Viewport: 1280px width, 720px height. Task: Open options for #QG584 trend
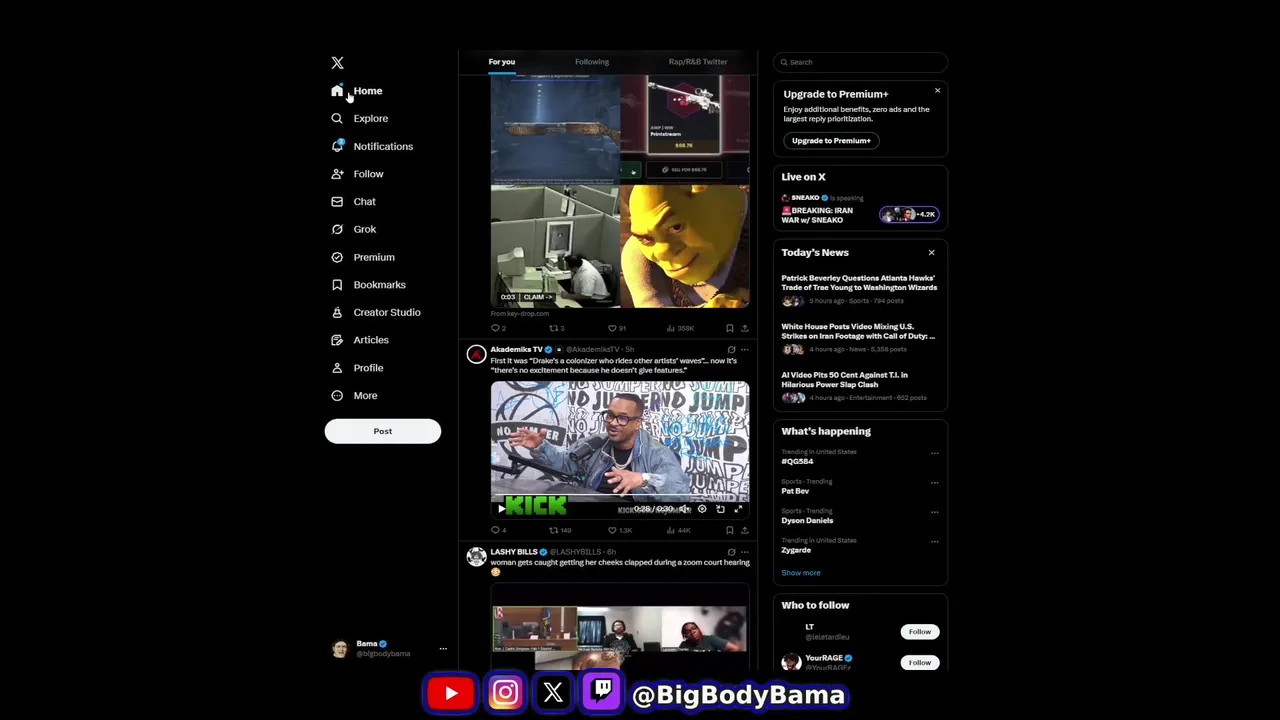[934, 453]
